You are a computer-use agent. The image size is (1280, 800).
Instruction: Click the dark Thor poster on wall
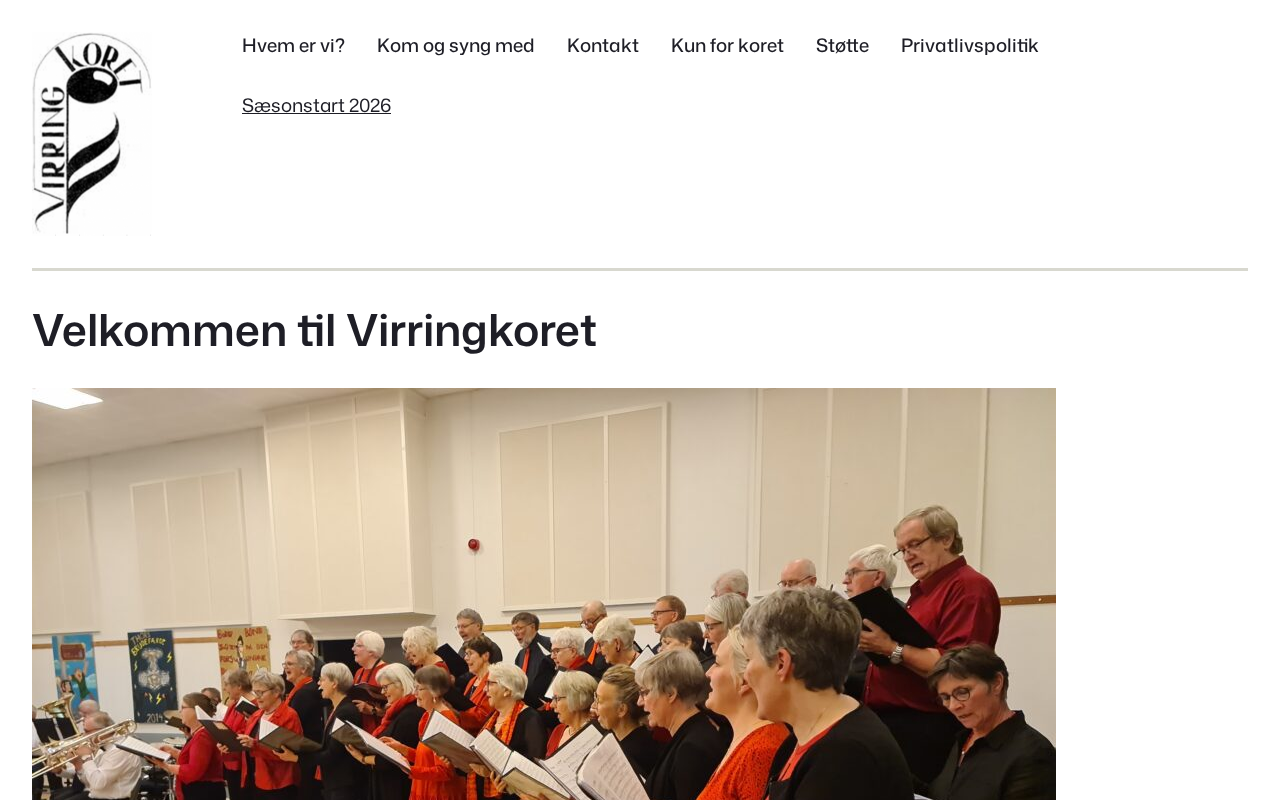point(153,675)
